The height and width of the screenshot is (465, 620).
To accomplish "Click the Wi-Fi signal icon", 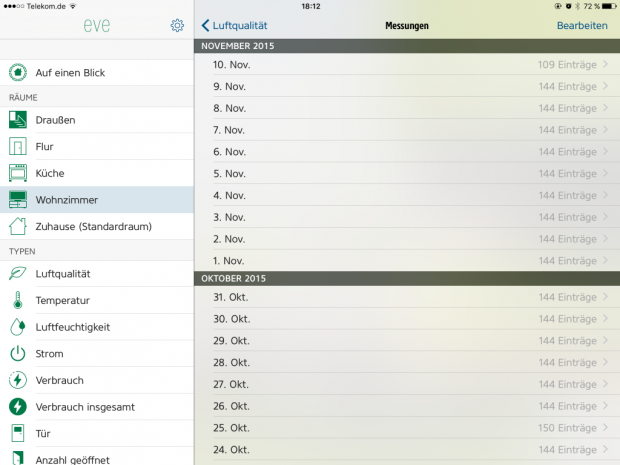I will [x=73, y=6].
